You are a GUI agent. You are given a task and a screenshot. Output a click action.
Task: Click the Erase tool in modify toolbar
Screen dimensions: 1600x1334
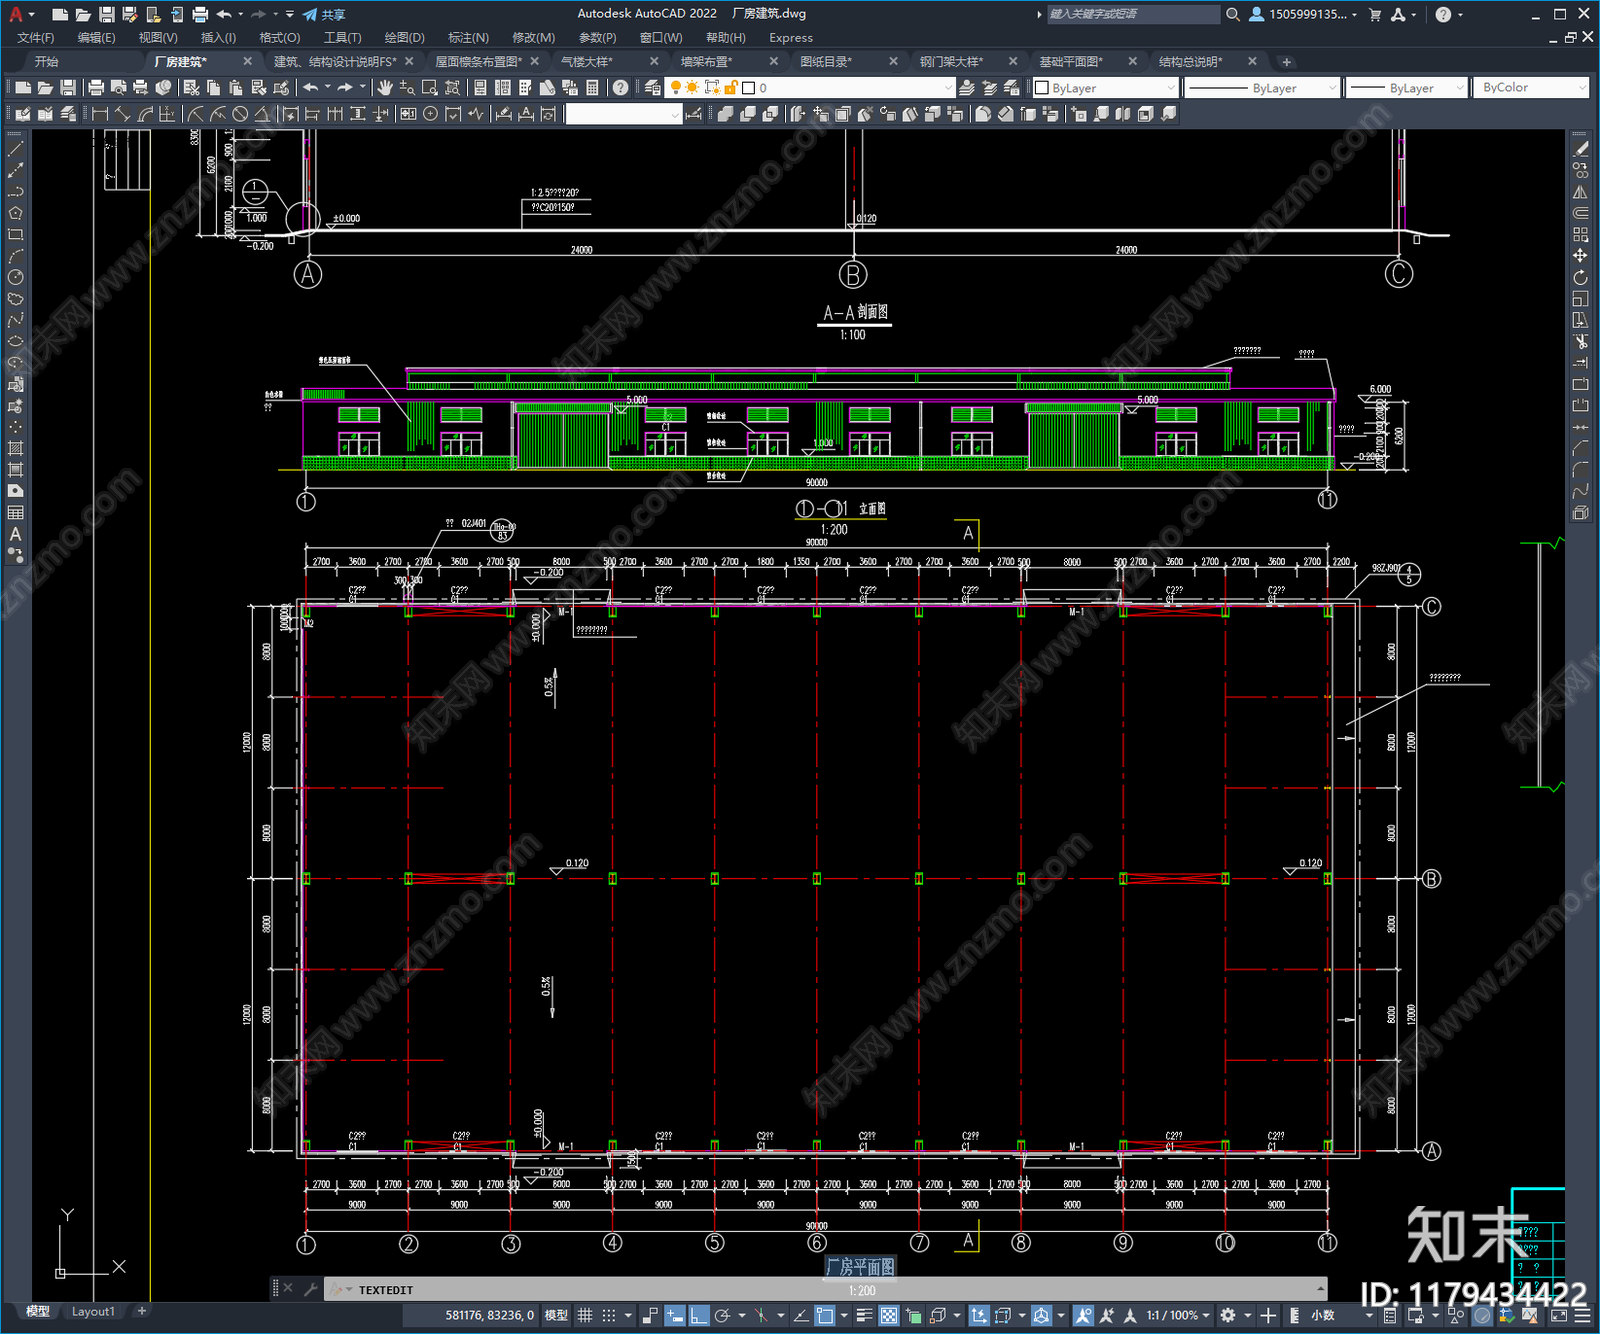pos(1581,149)
